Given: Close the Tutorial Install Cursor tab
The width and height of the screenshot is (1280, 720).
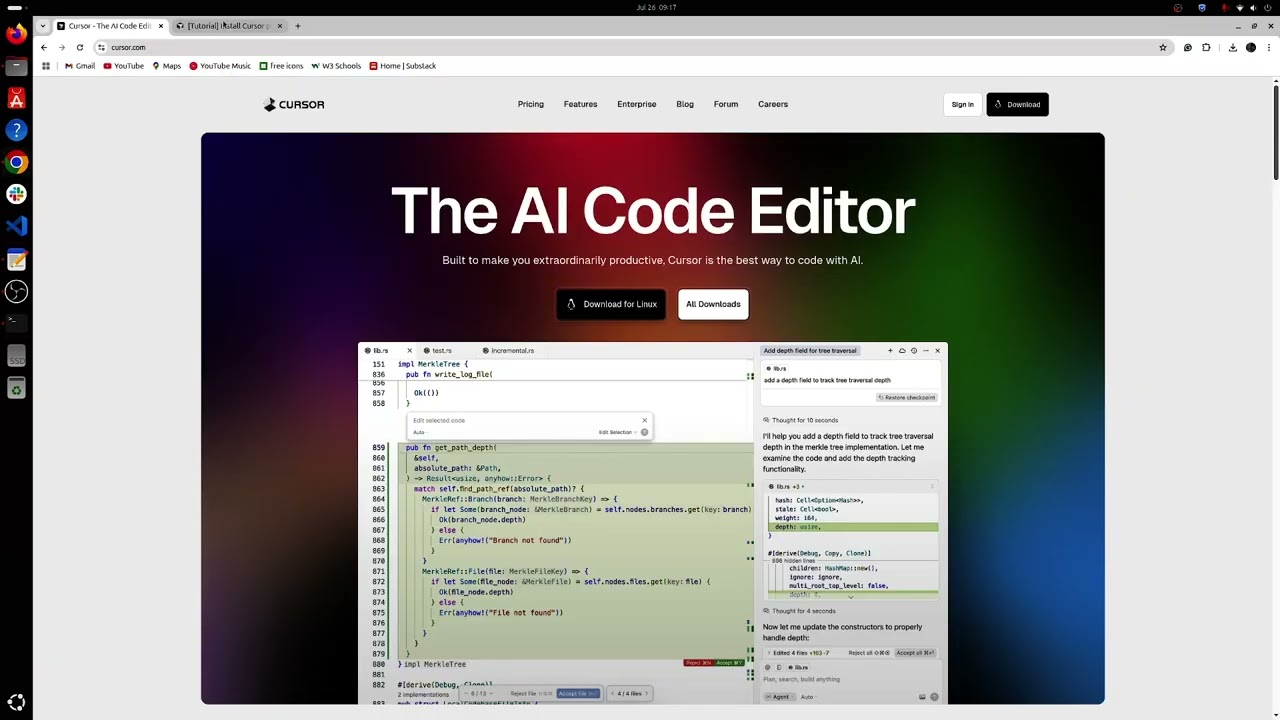Looking at the screenshot, I should (x=279, y=26).
